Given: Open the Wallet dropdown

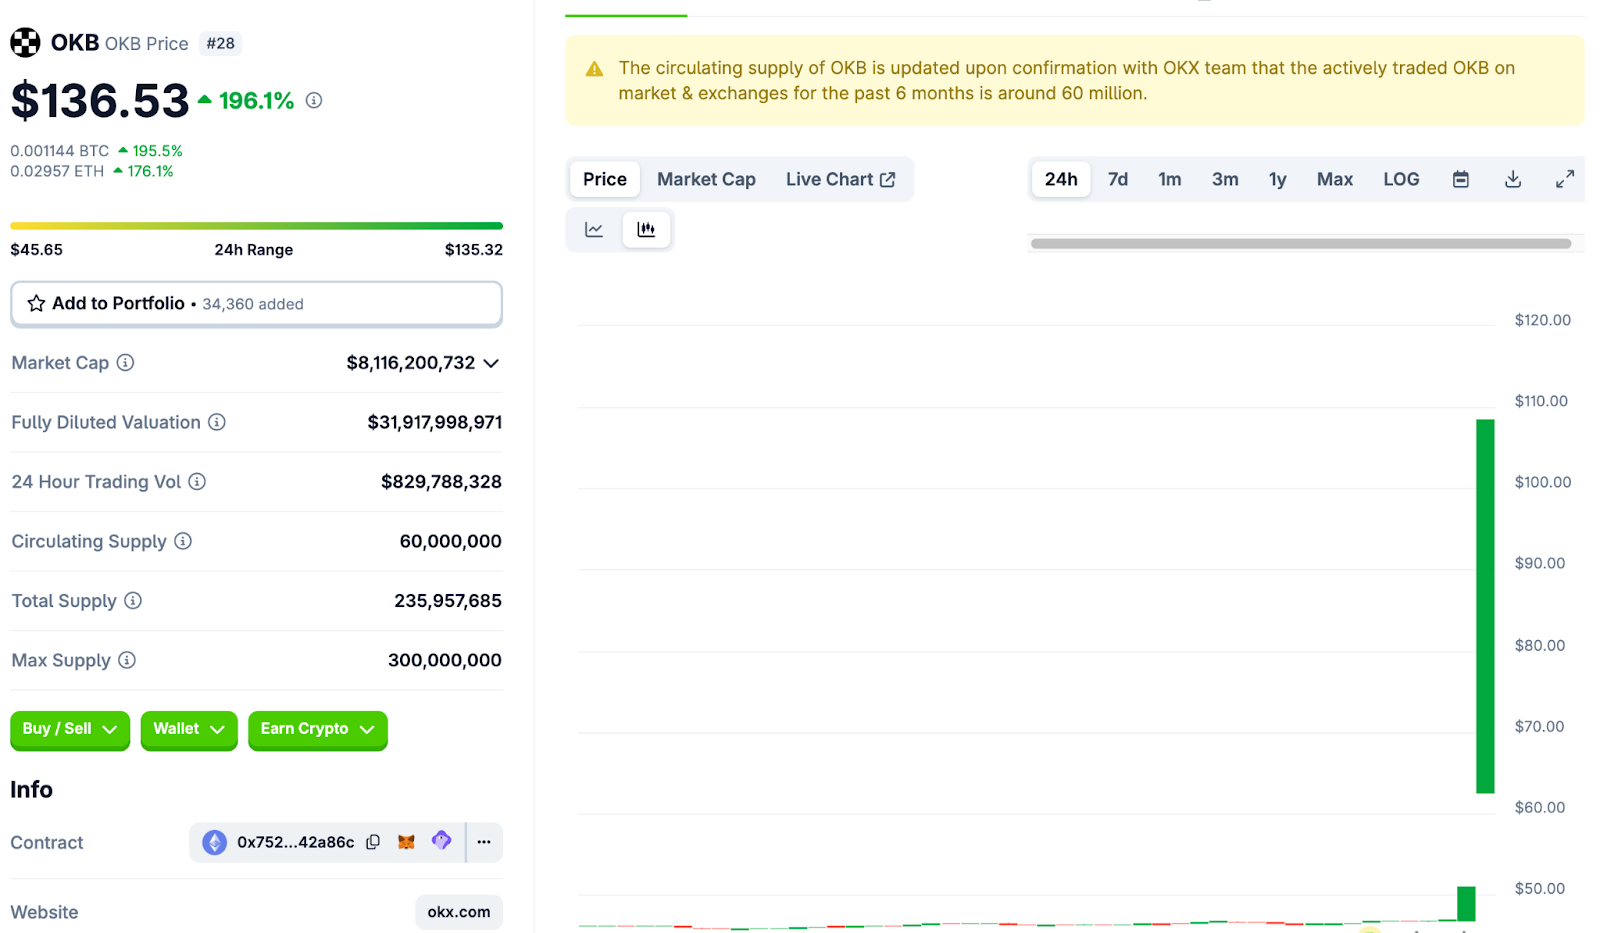Looking at the screenshot, I should (188, 730).
